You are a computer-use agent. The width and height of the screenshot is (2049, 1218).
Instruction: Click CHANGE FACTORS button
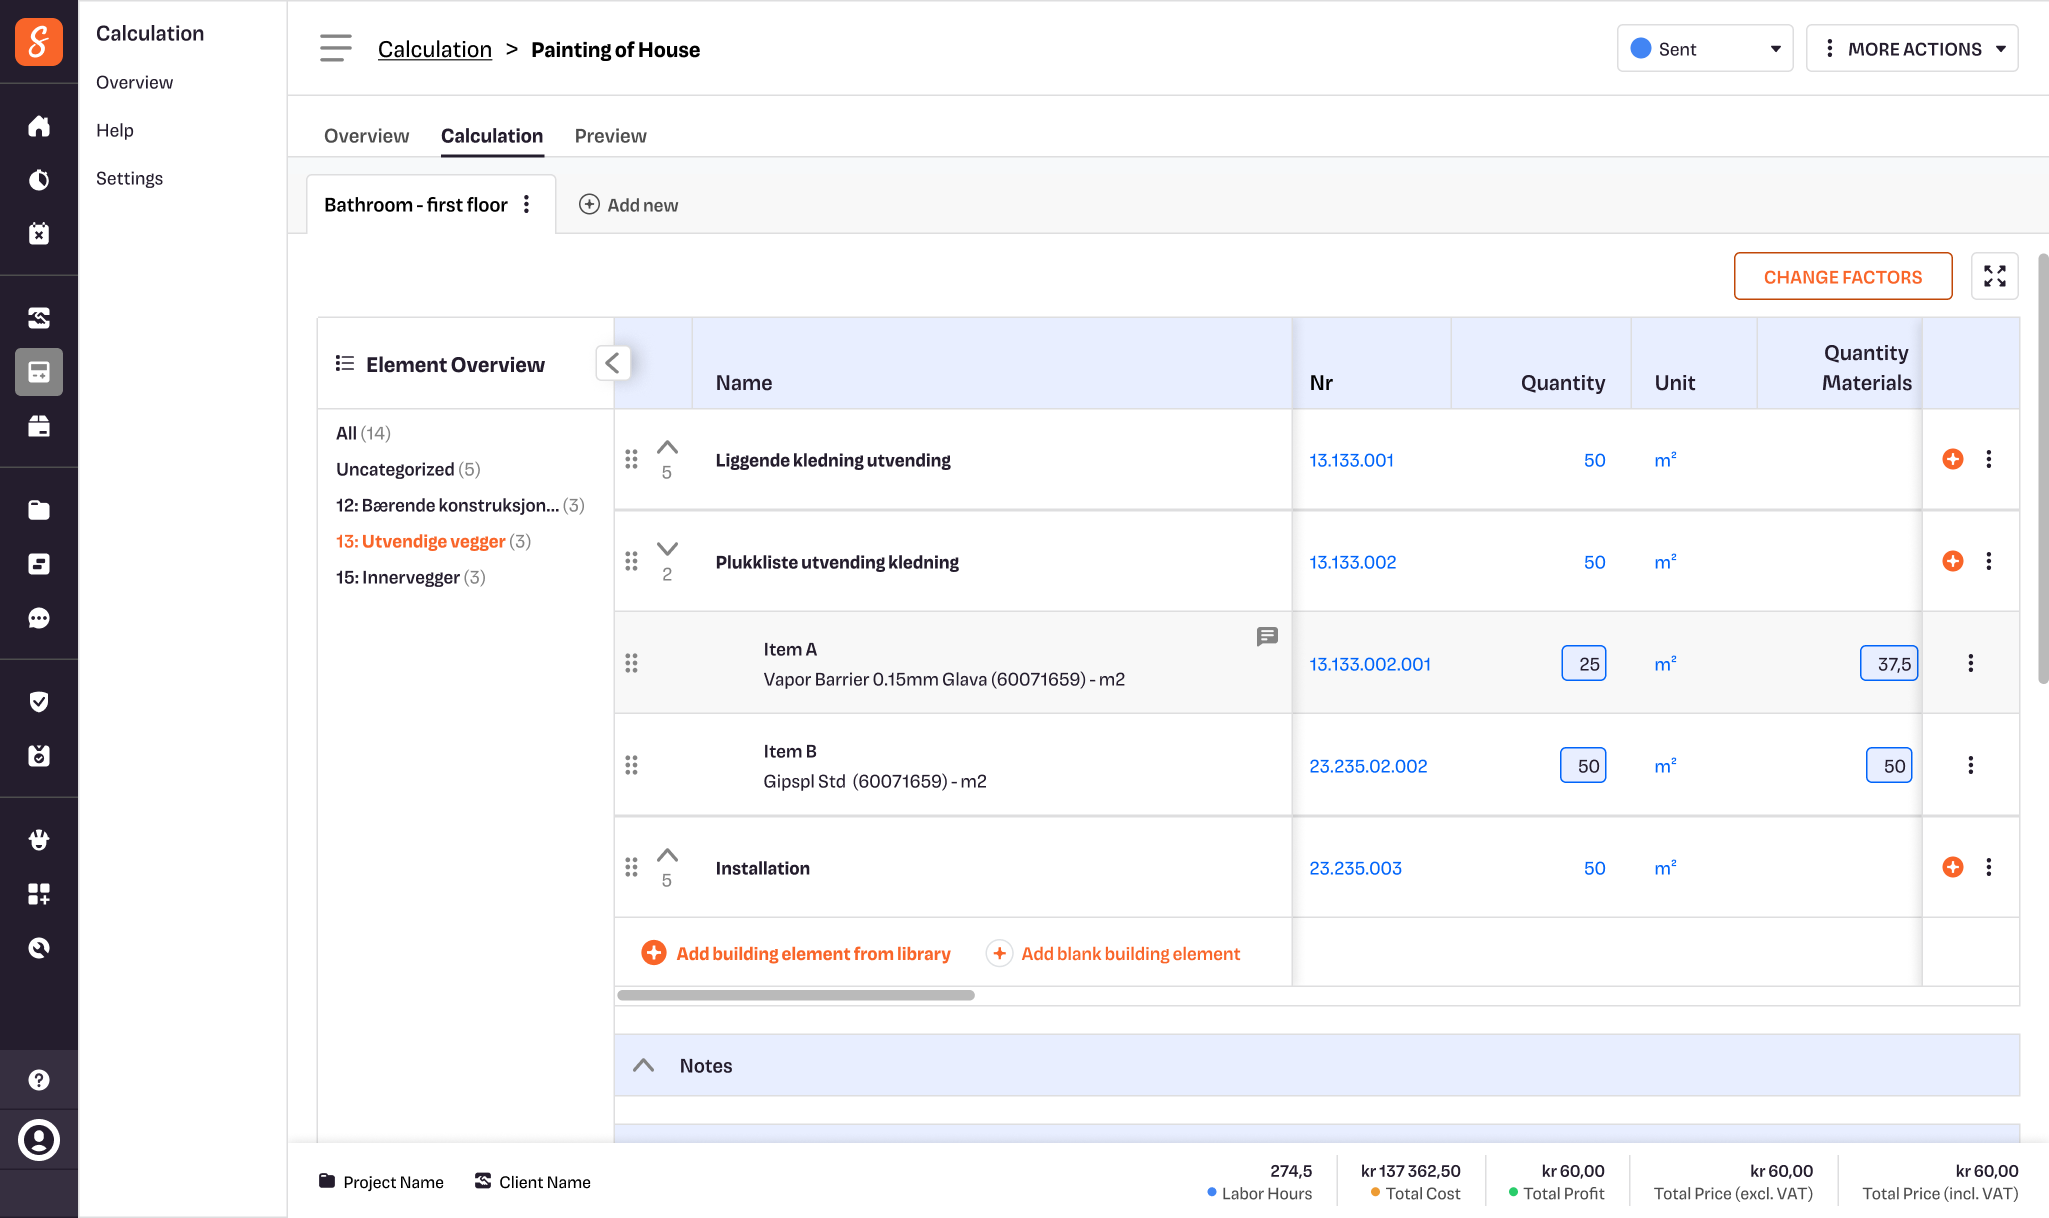1845,276
